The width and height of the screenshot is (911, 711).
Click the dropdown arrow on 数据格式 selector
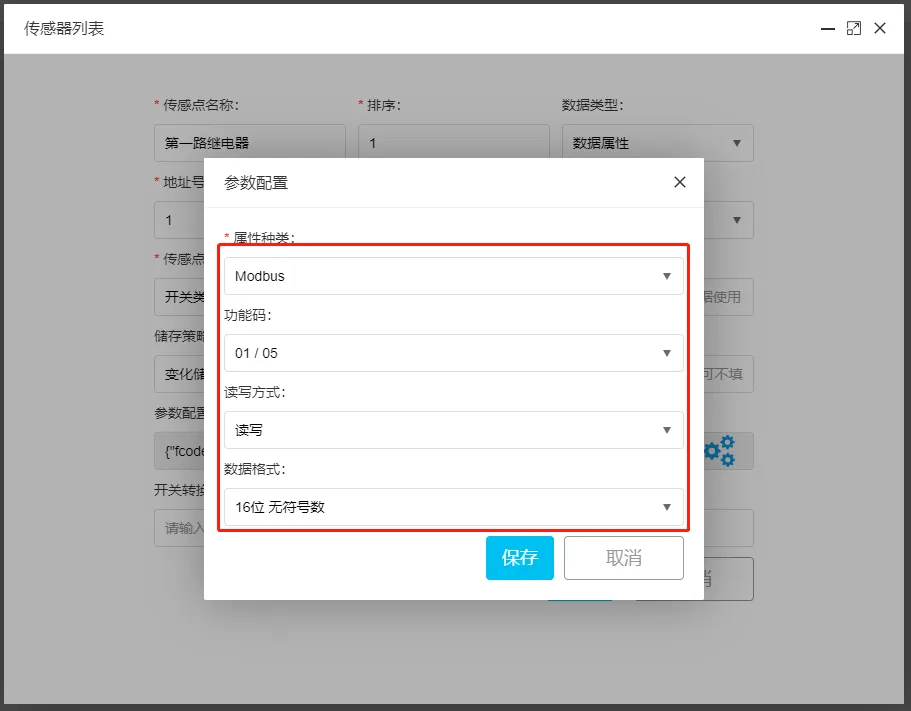tap(667, 507)
